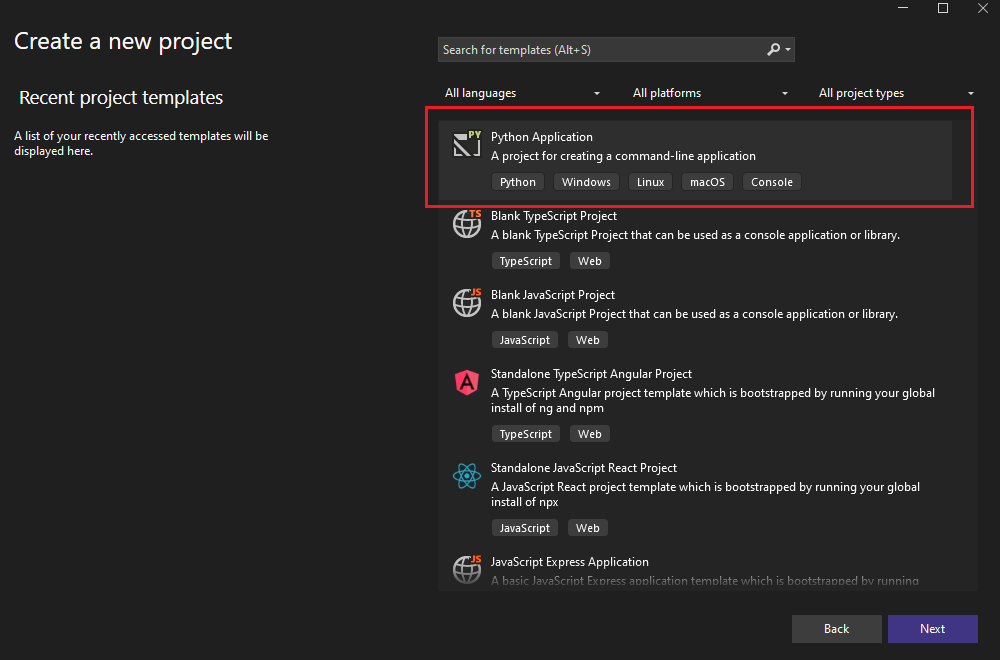1000x660 pixels.
Task: Click the Blank JavaScript Project globe icon
Action: point(467,302)
